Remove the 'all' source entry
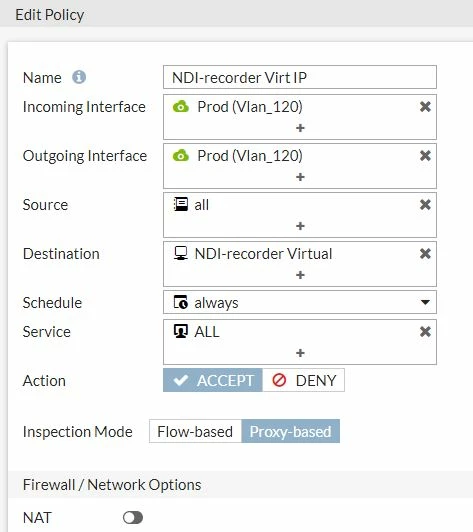This screenshot has width=473, height=532. pos(425,205)
